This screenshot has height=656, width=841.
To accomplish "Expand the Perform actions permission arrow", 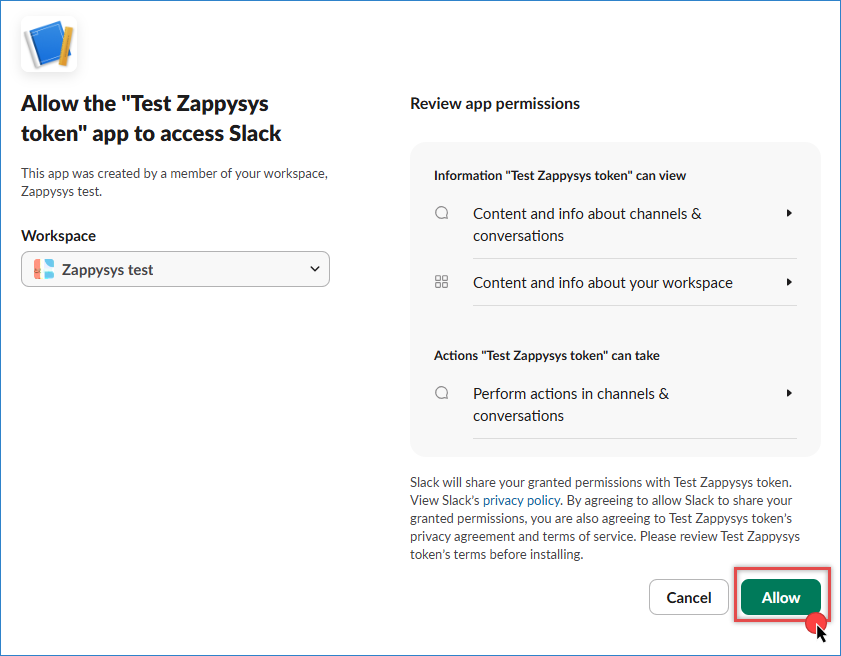I will coord(789,393).
